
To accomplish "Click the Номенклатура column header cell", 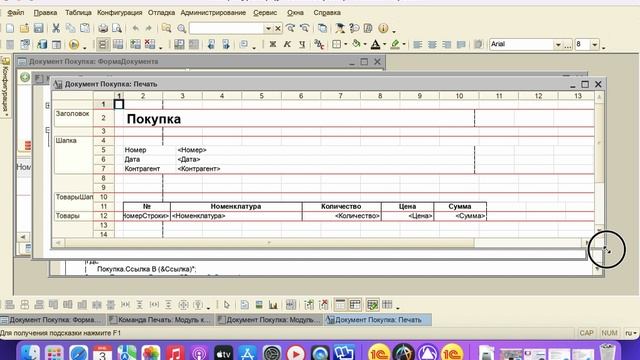I will point(236,207).
